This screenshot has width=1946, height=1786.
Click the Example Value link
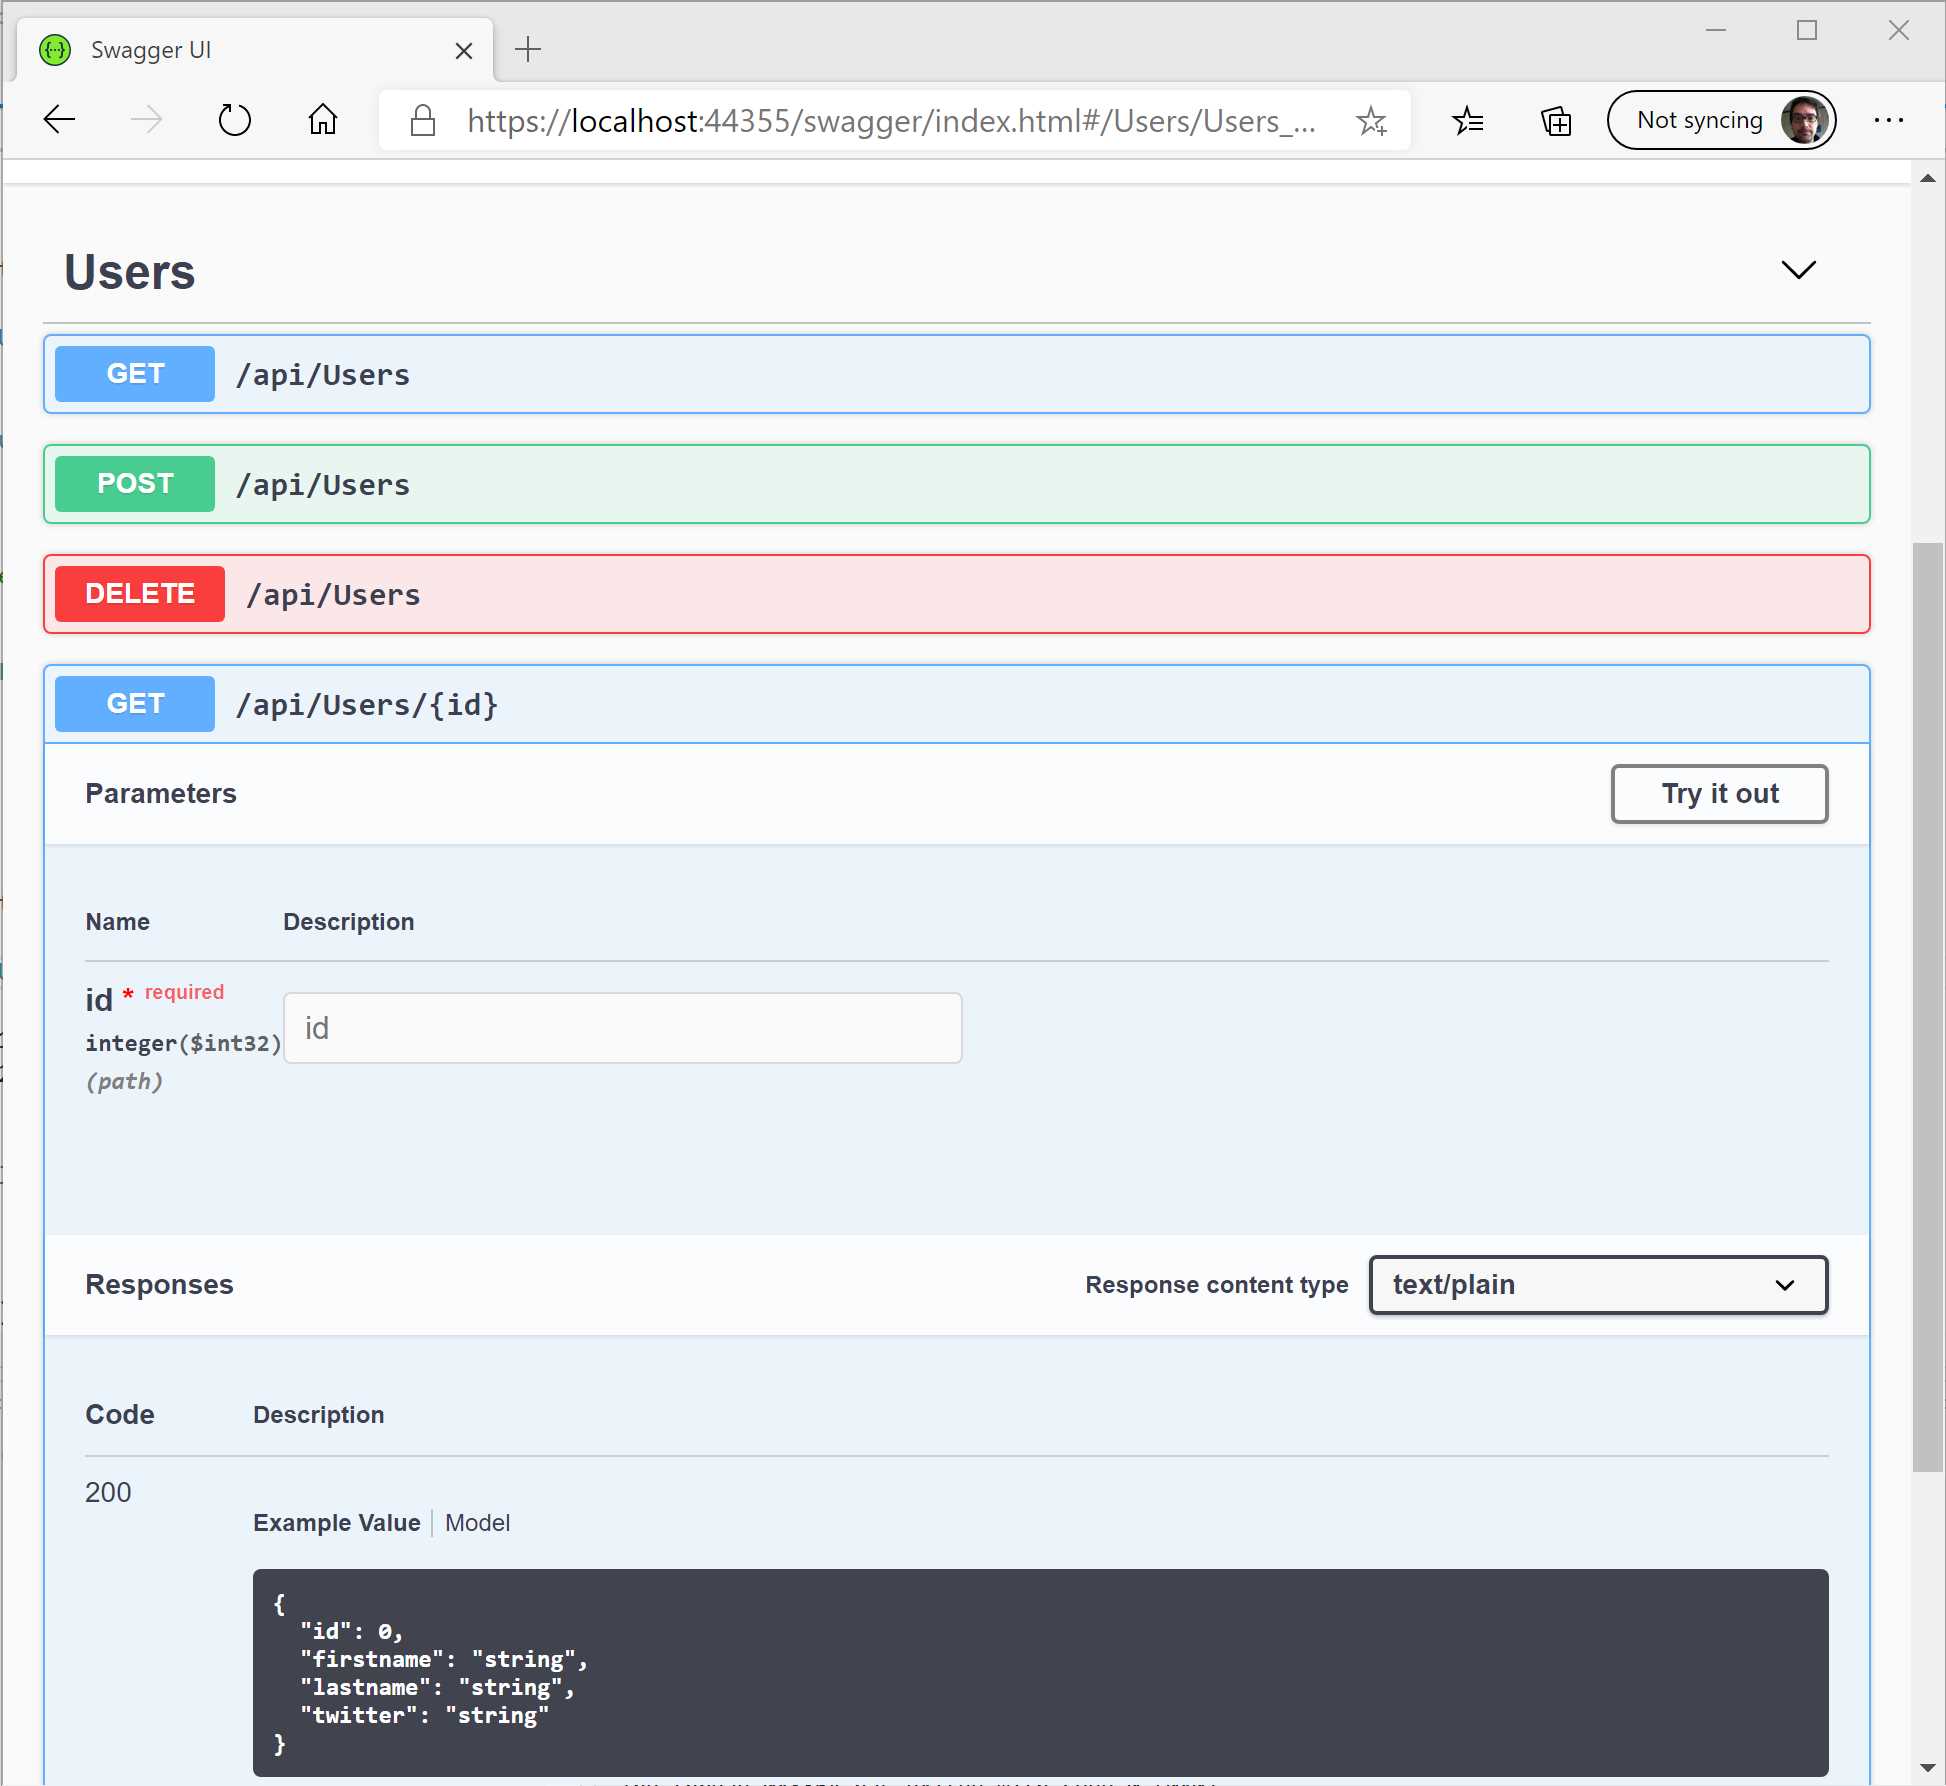336,1523
